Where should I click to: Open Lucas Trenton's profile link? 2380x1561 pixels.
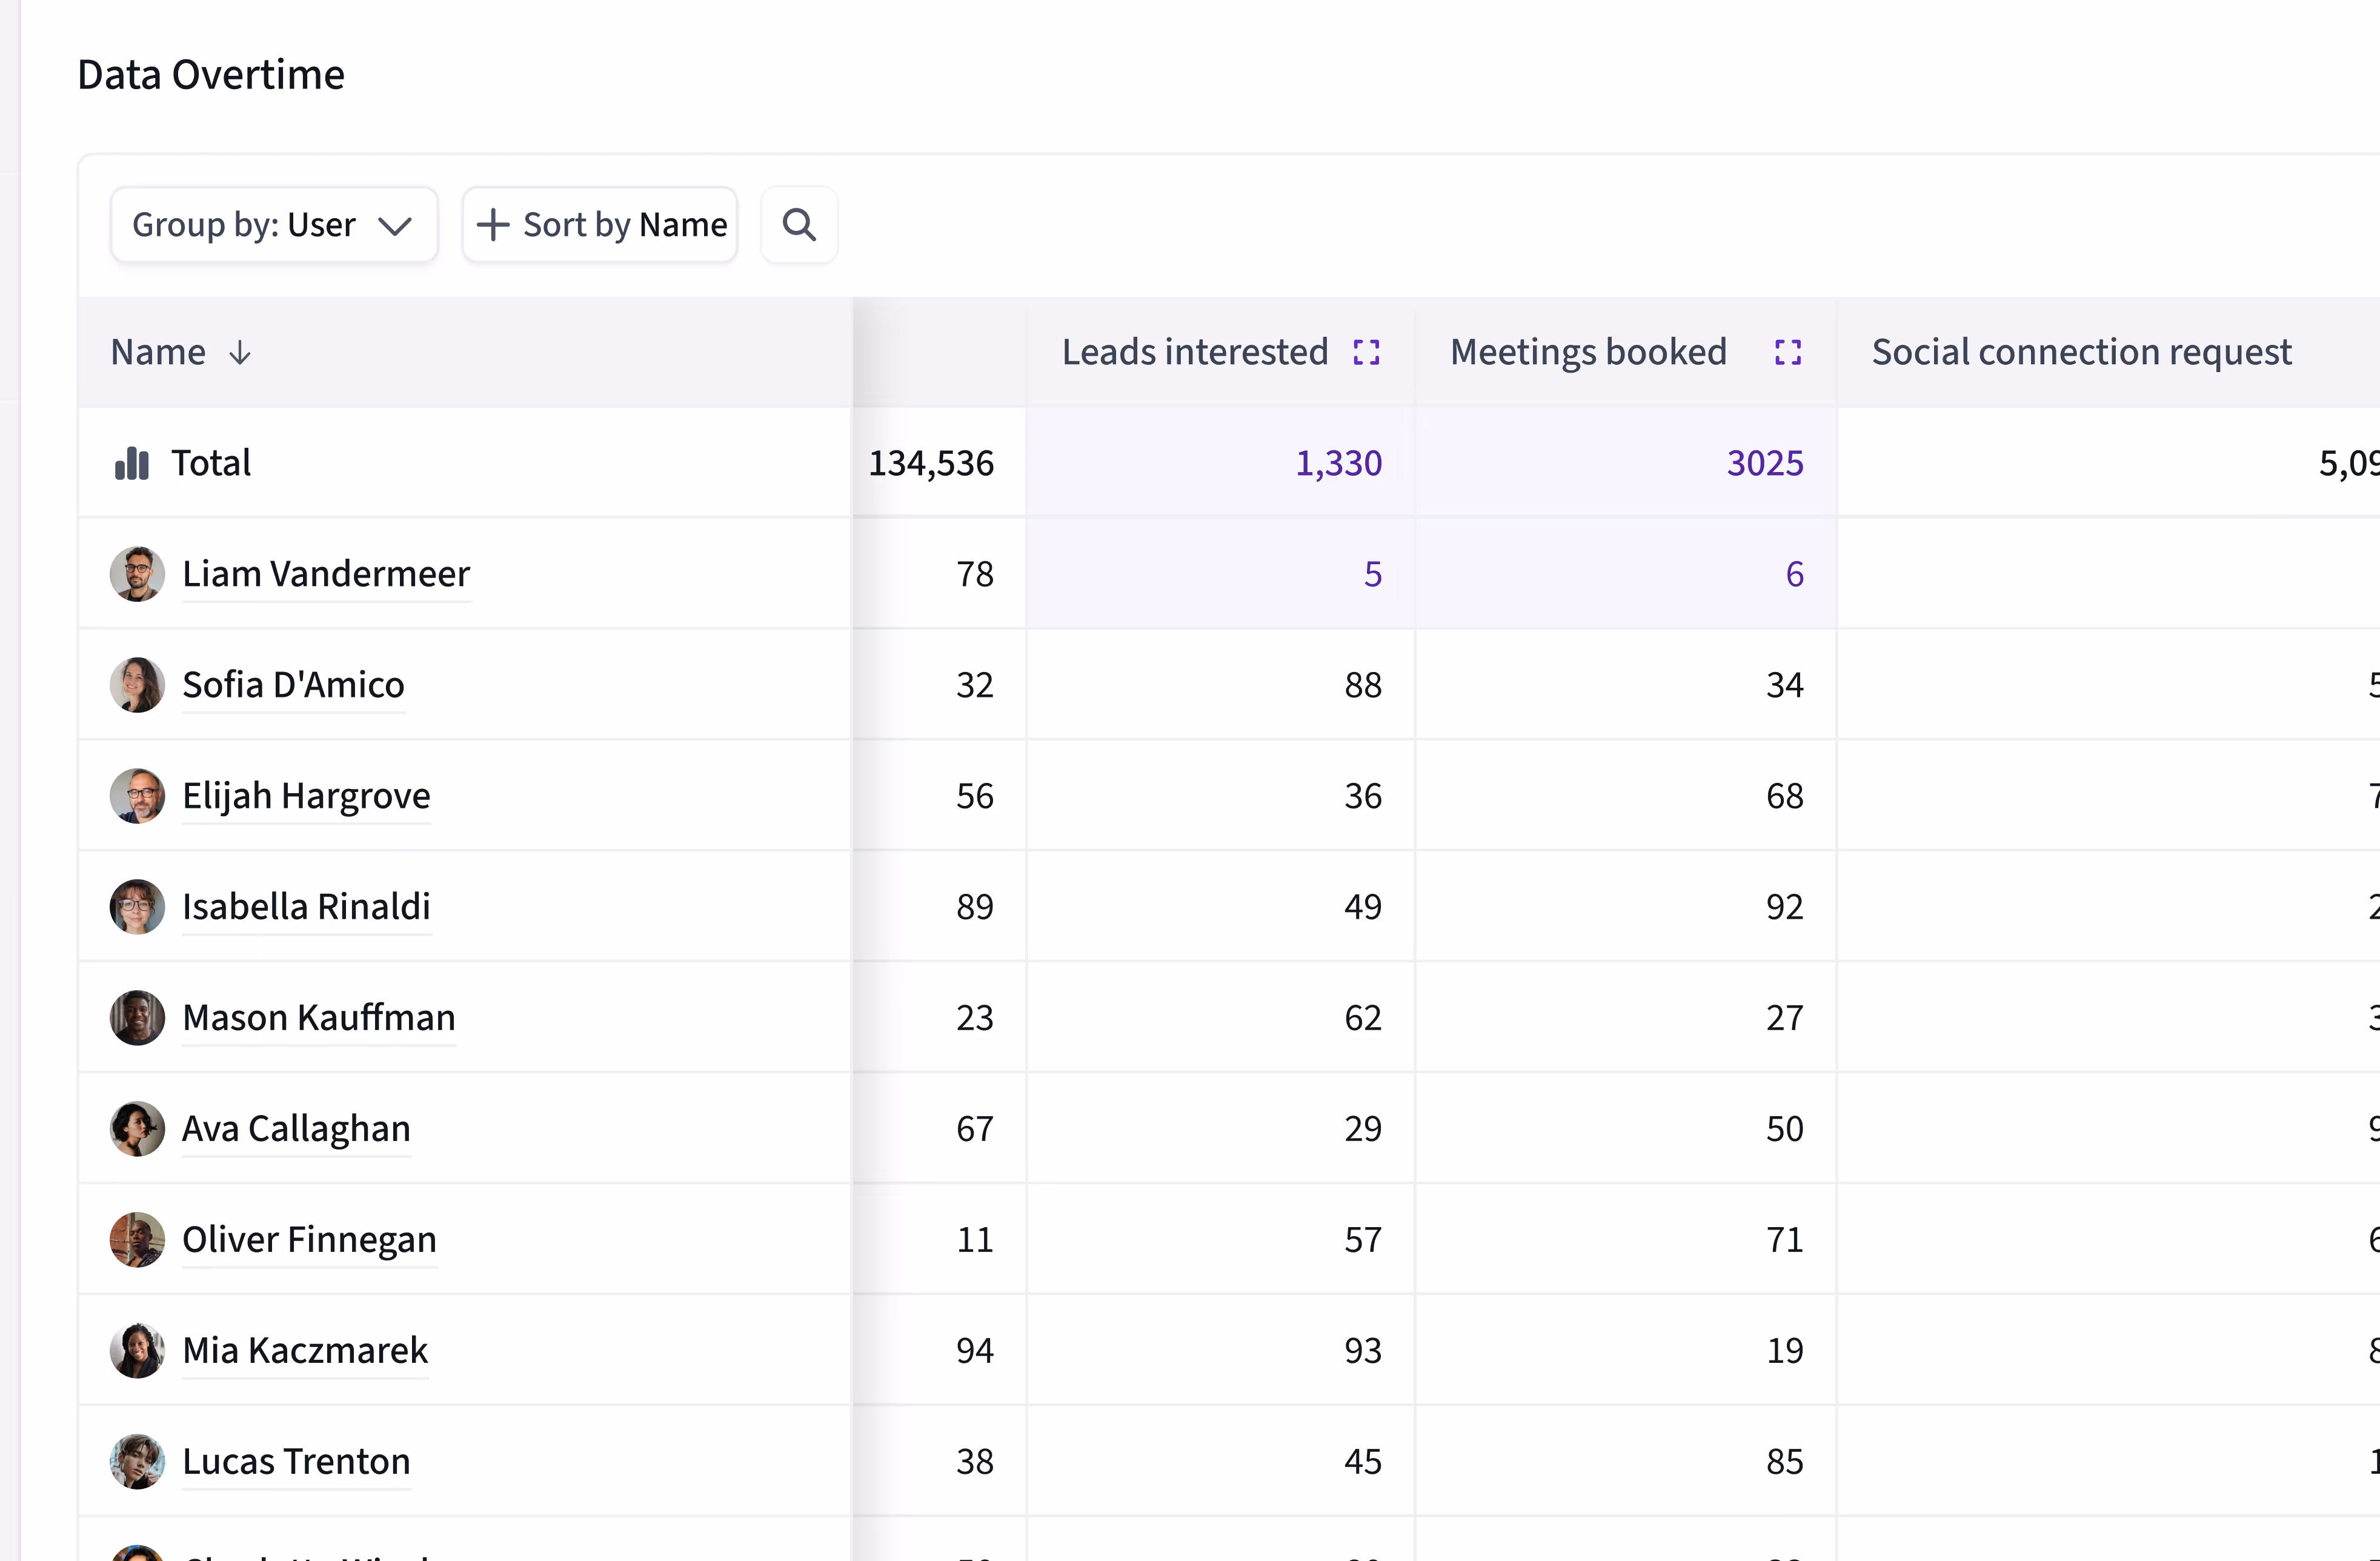[296, 1462]
